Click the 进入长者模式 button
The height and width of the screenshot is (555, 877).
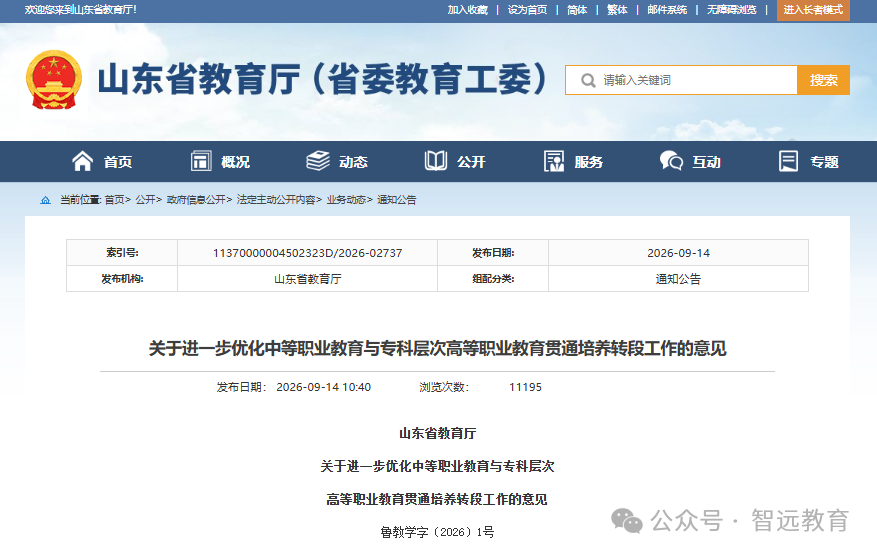[813, 10]
